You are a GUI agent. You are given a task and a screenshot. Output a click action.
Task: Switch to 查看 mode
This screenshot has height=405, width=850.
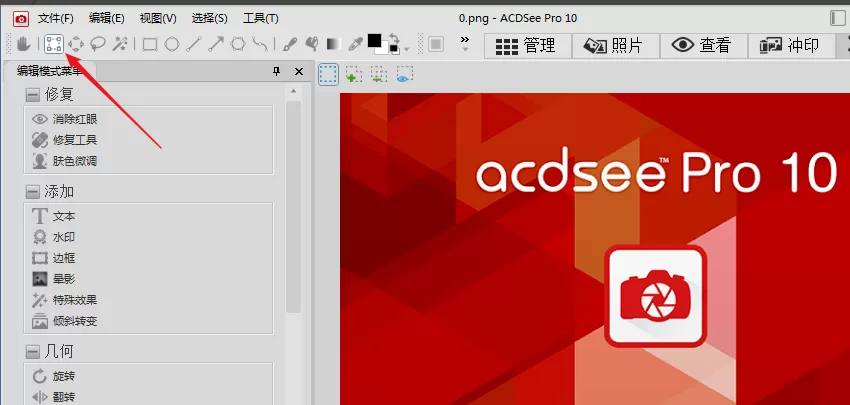pyautogui.click(x=704, y=46)
